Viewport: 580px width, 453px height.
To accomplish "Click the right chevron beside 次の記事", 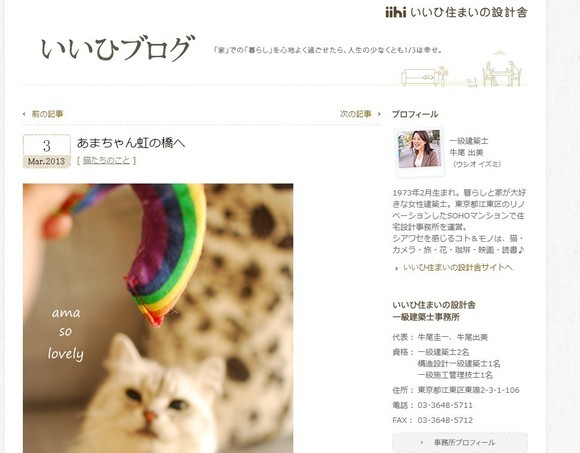I will (379, 114).
